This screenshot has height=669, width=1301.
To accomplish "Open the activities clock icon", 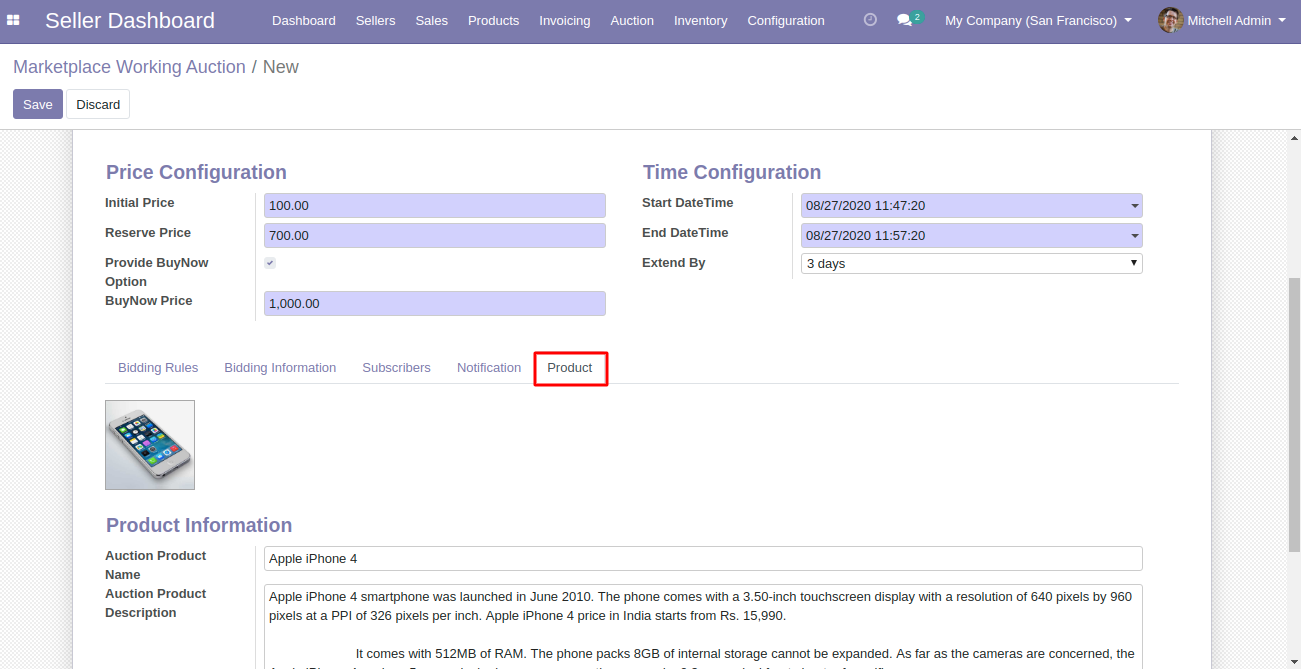I will click(870, 20).
